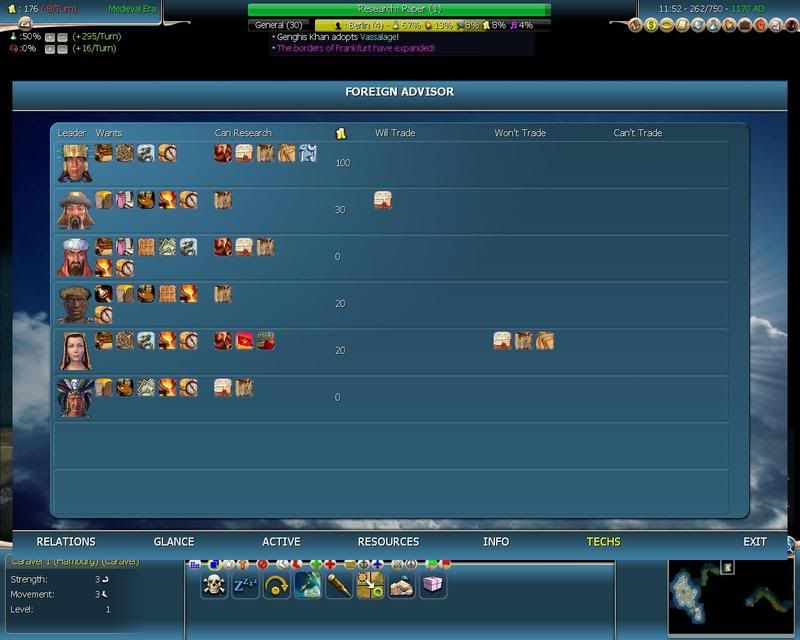Click the 'Wants' column header
This screenshot has height=640, width=800.
(x=109, y=133)
